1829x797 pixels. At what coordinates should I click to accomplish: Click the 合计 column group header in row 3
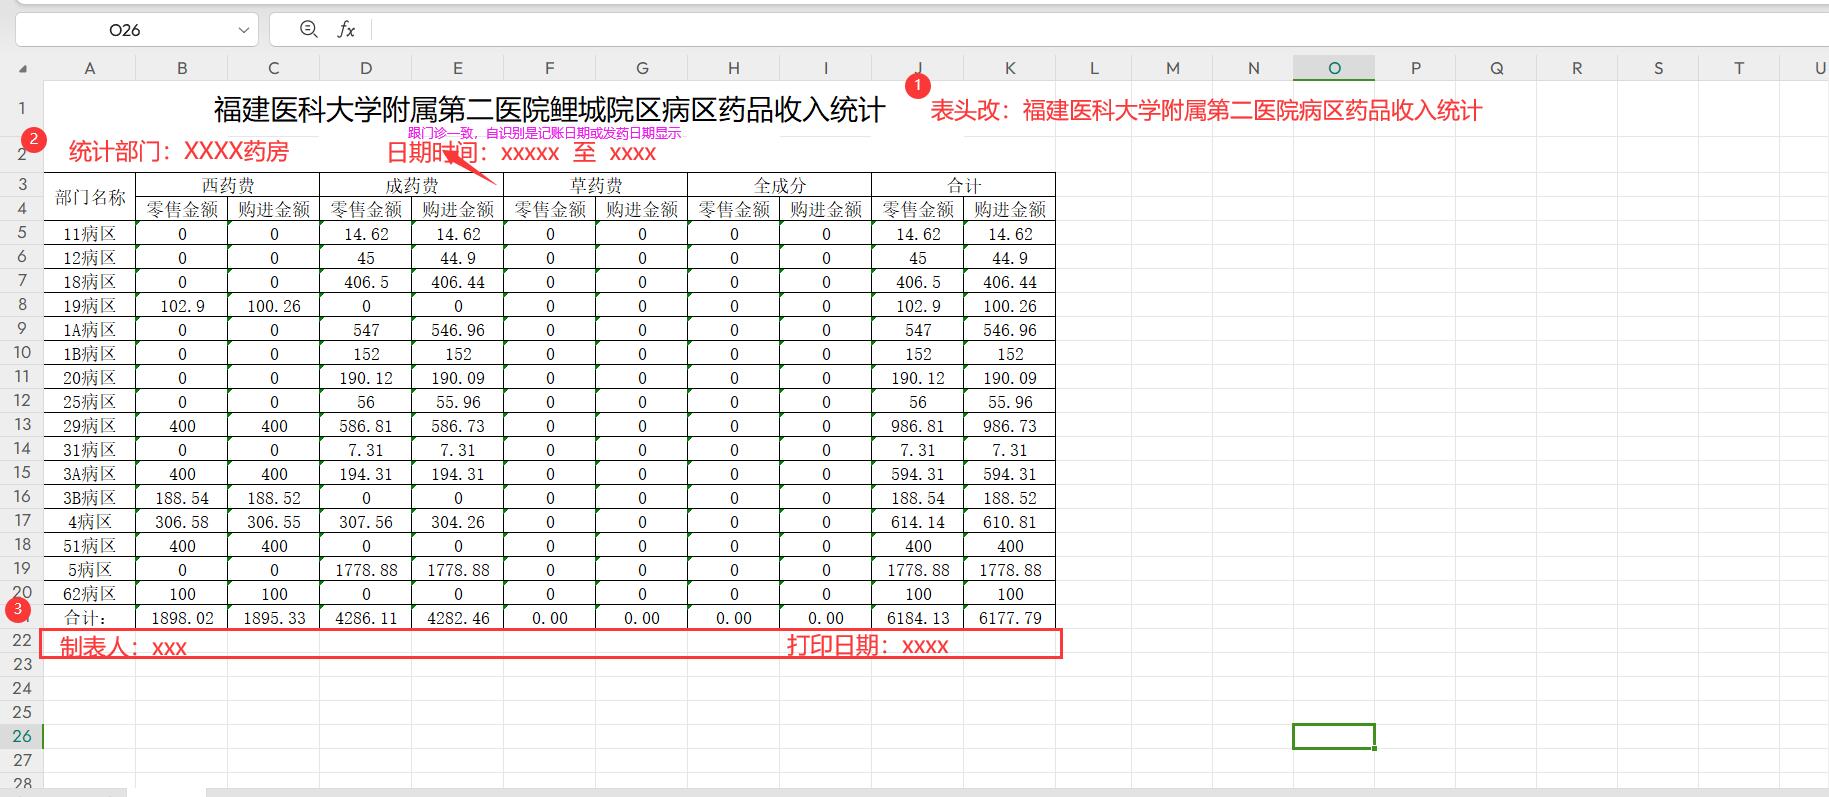(x=964, y=185)
